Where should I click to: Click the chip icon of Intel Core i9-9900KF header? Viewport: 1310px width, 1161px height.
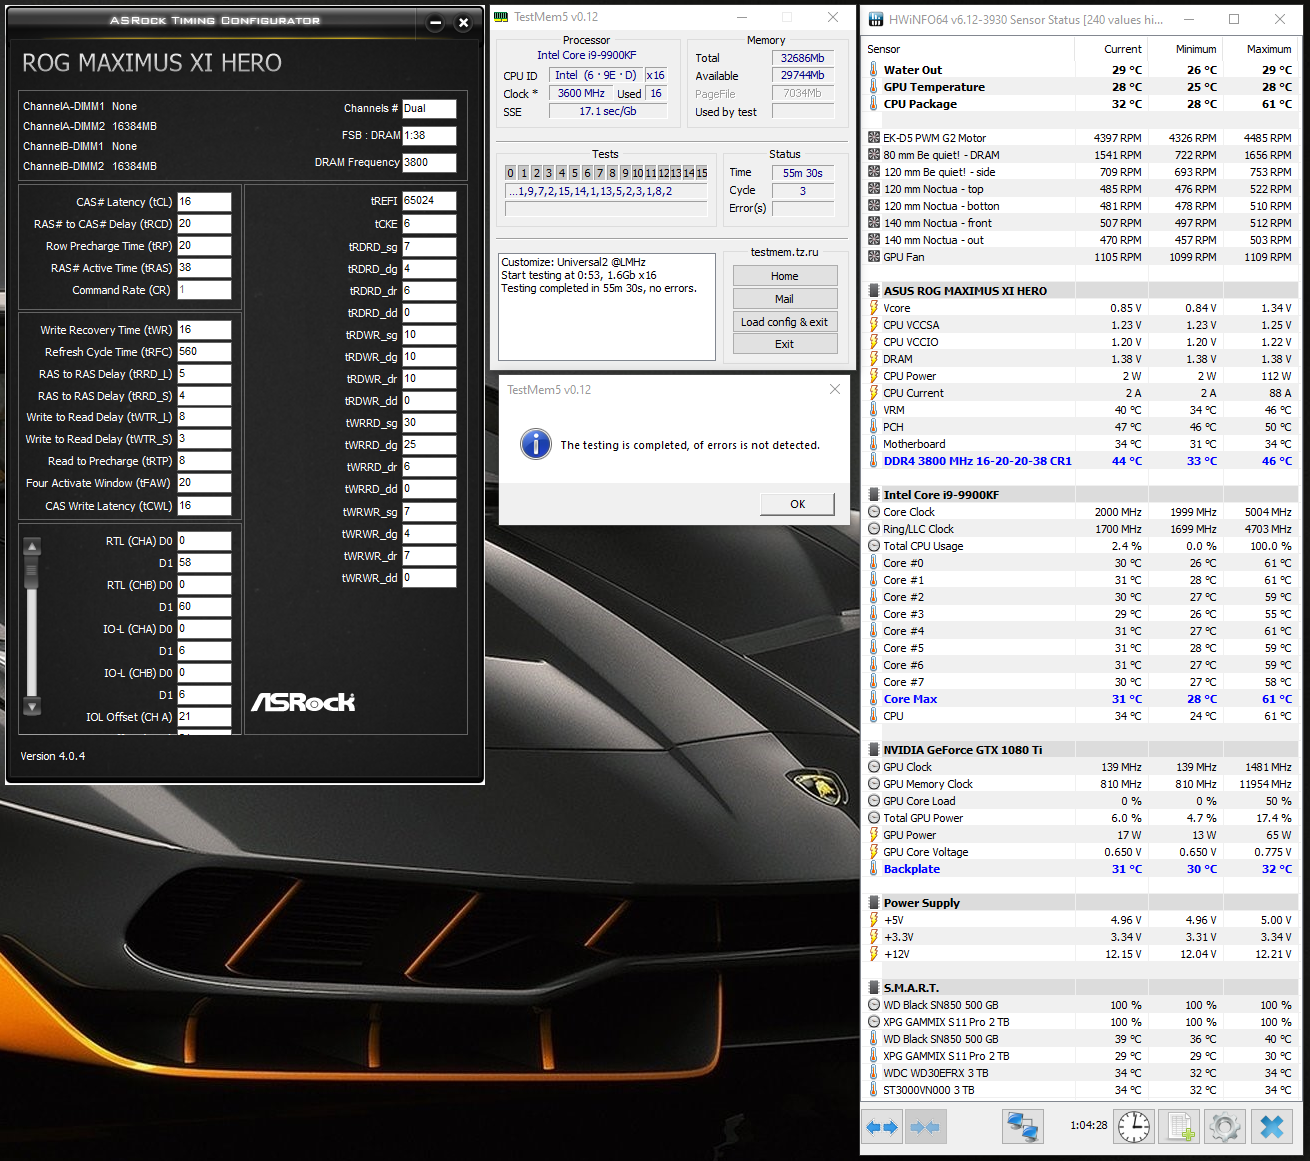click(x=874, y=495)
